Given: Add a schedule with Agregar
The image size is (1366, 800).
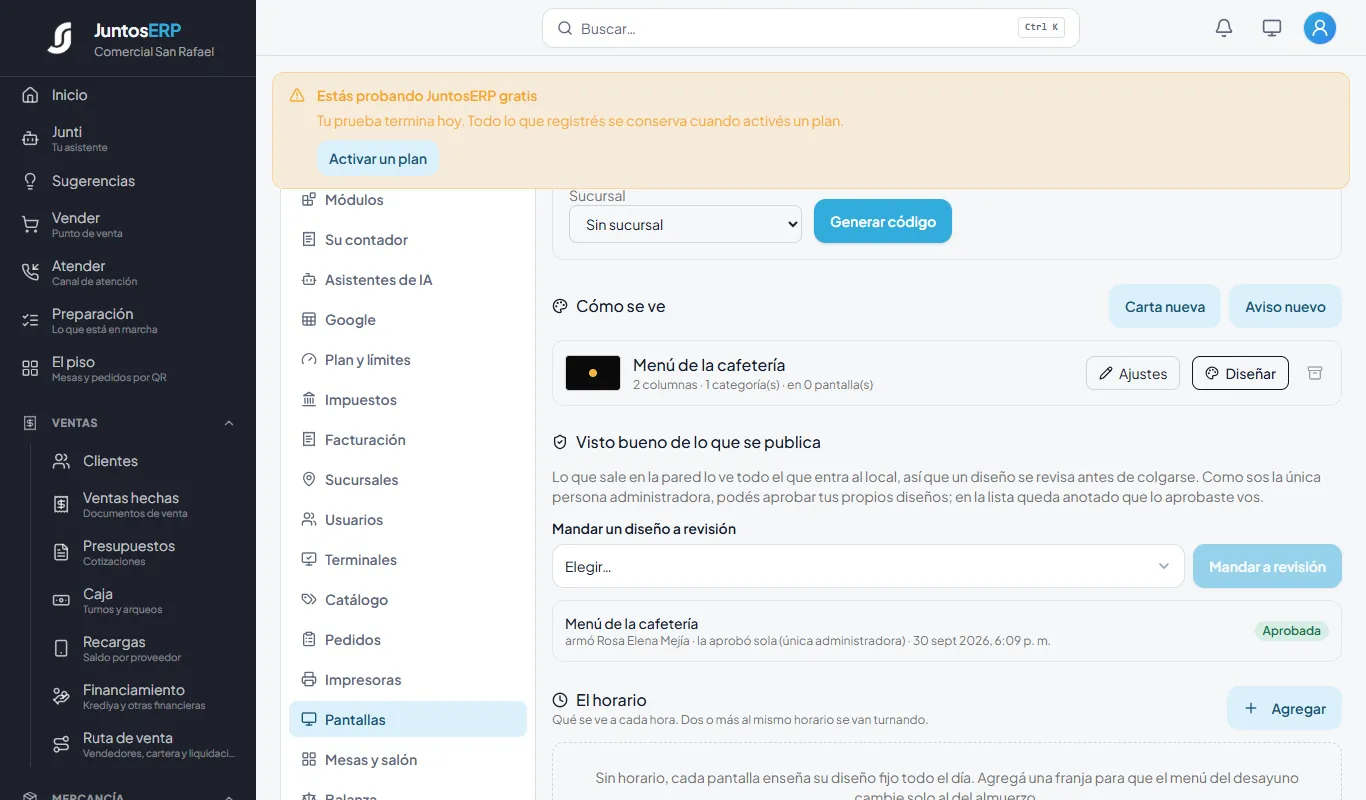Looking at the screenshot, I should [x=1284, y=708].
